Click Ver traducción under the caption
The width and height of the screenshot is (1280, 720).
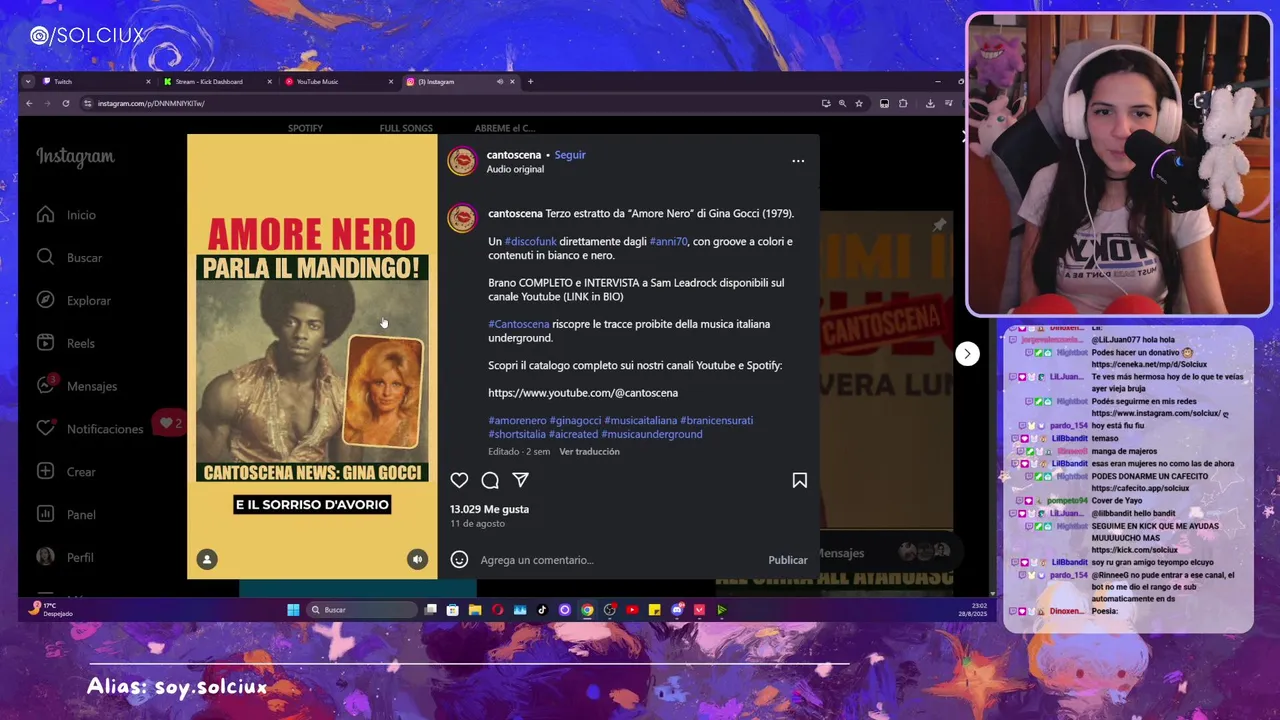[589, 452]
